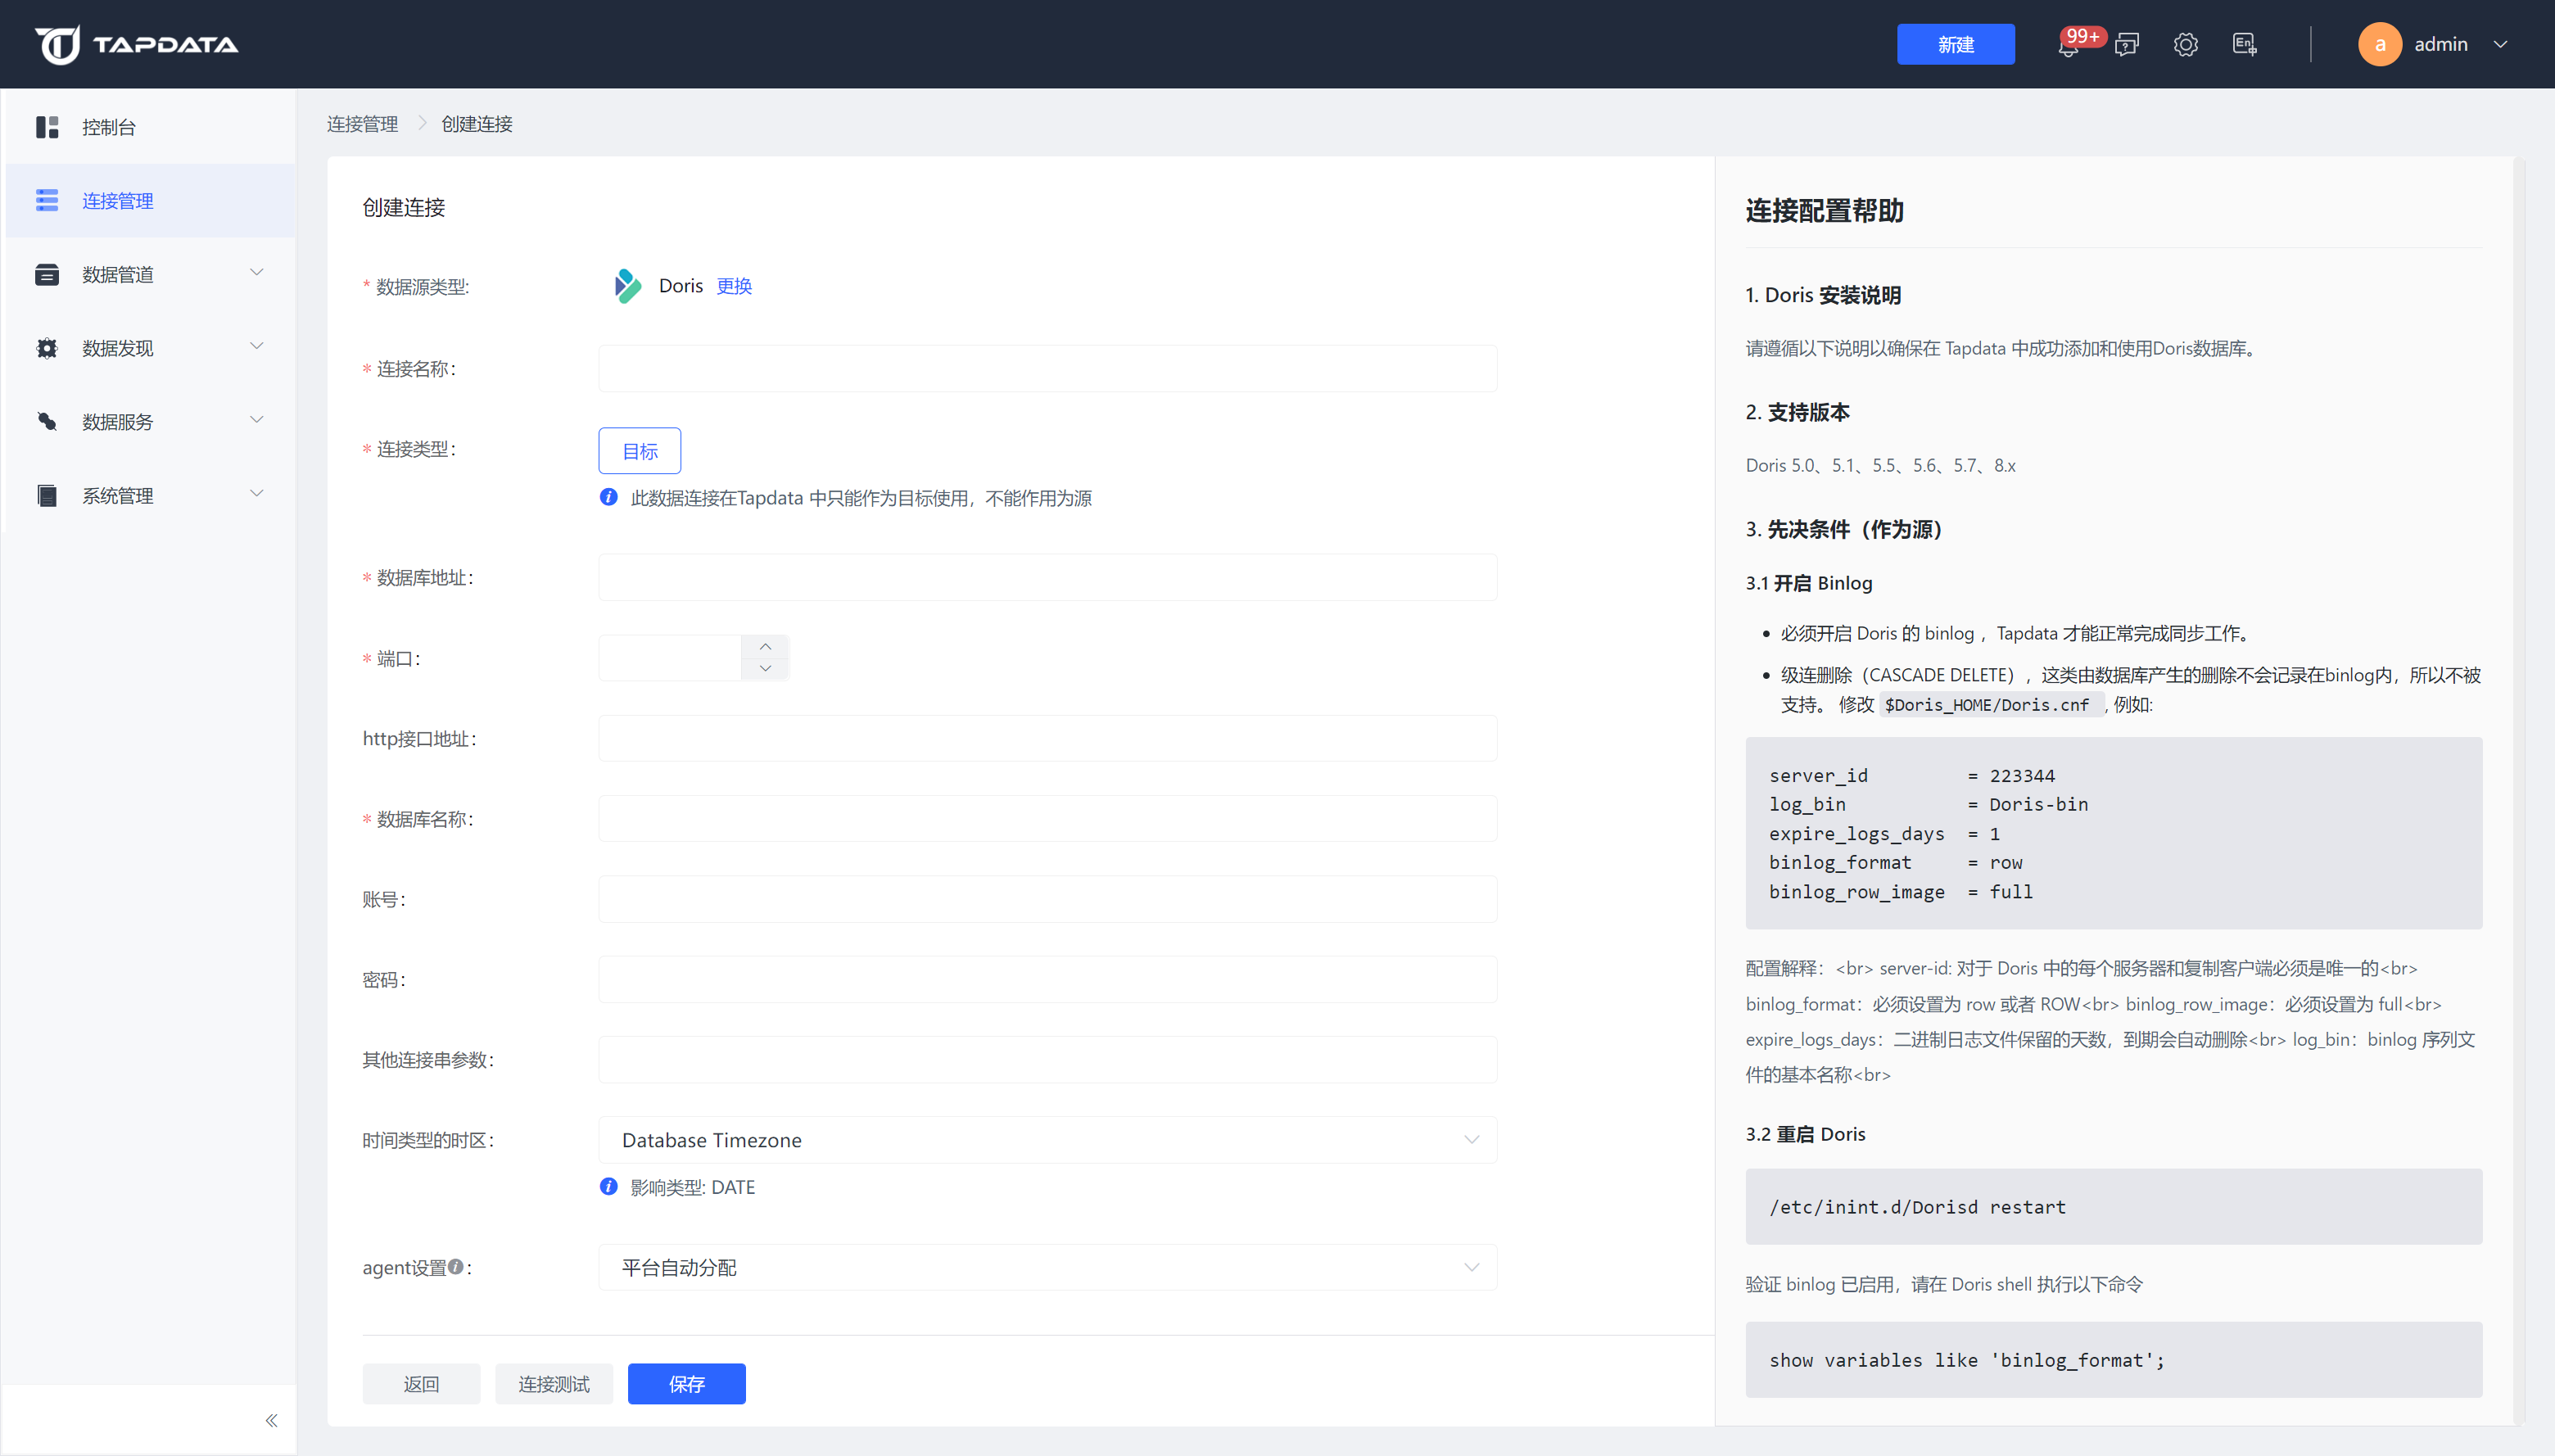Click the TAPDATA logo
Viewport: 2555px width, 1456px height.
point(137,44)
